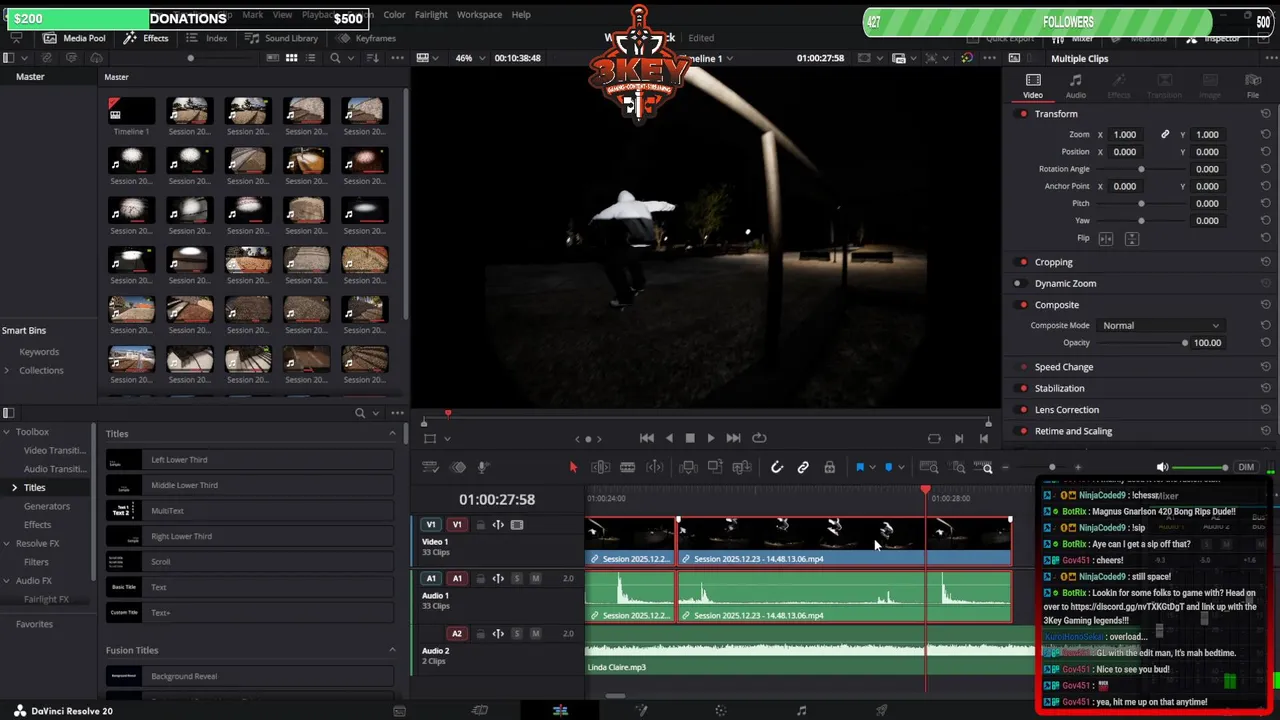This screenshot has height=720, width=1280.
Task: Click the Play button in viewer
Action: [711, 438]
